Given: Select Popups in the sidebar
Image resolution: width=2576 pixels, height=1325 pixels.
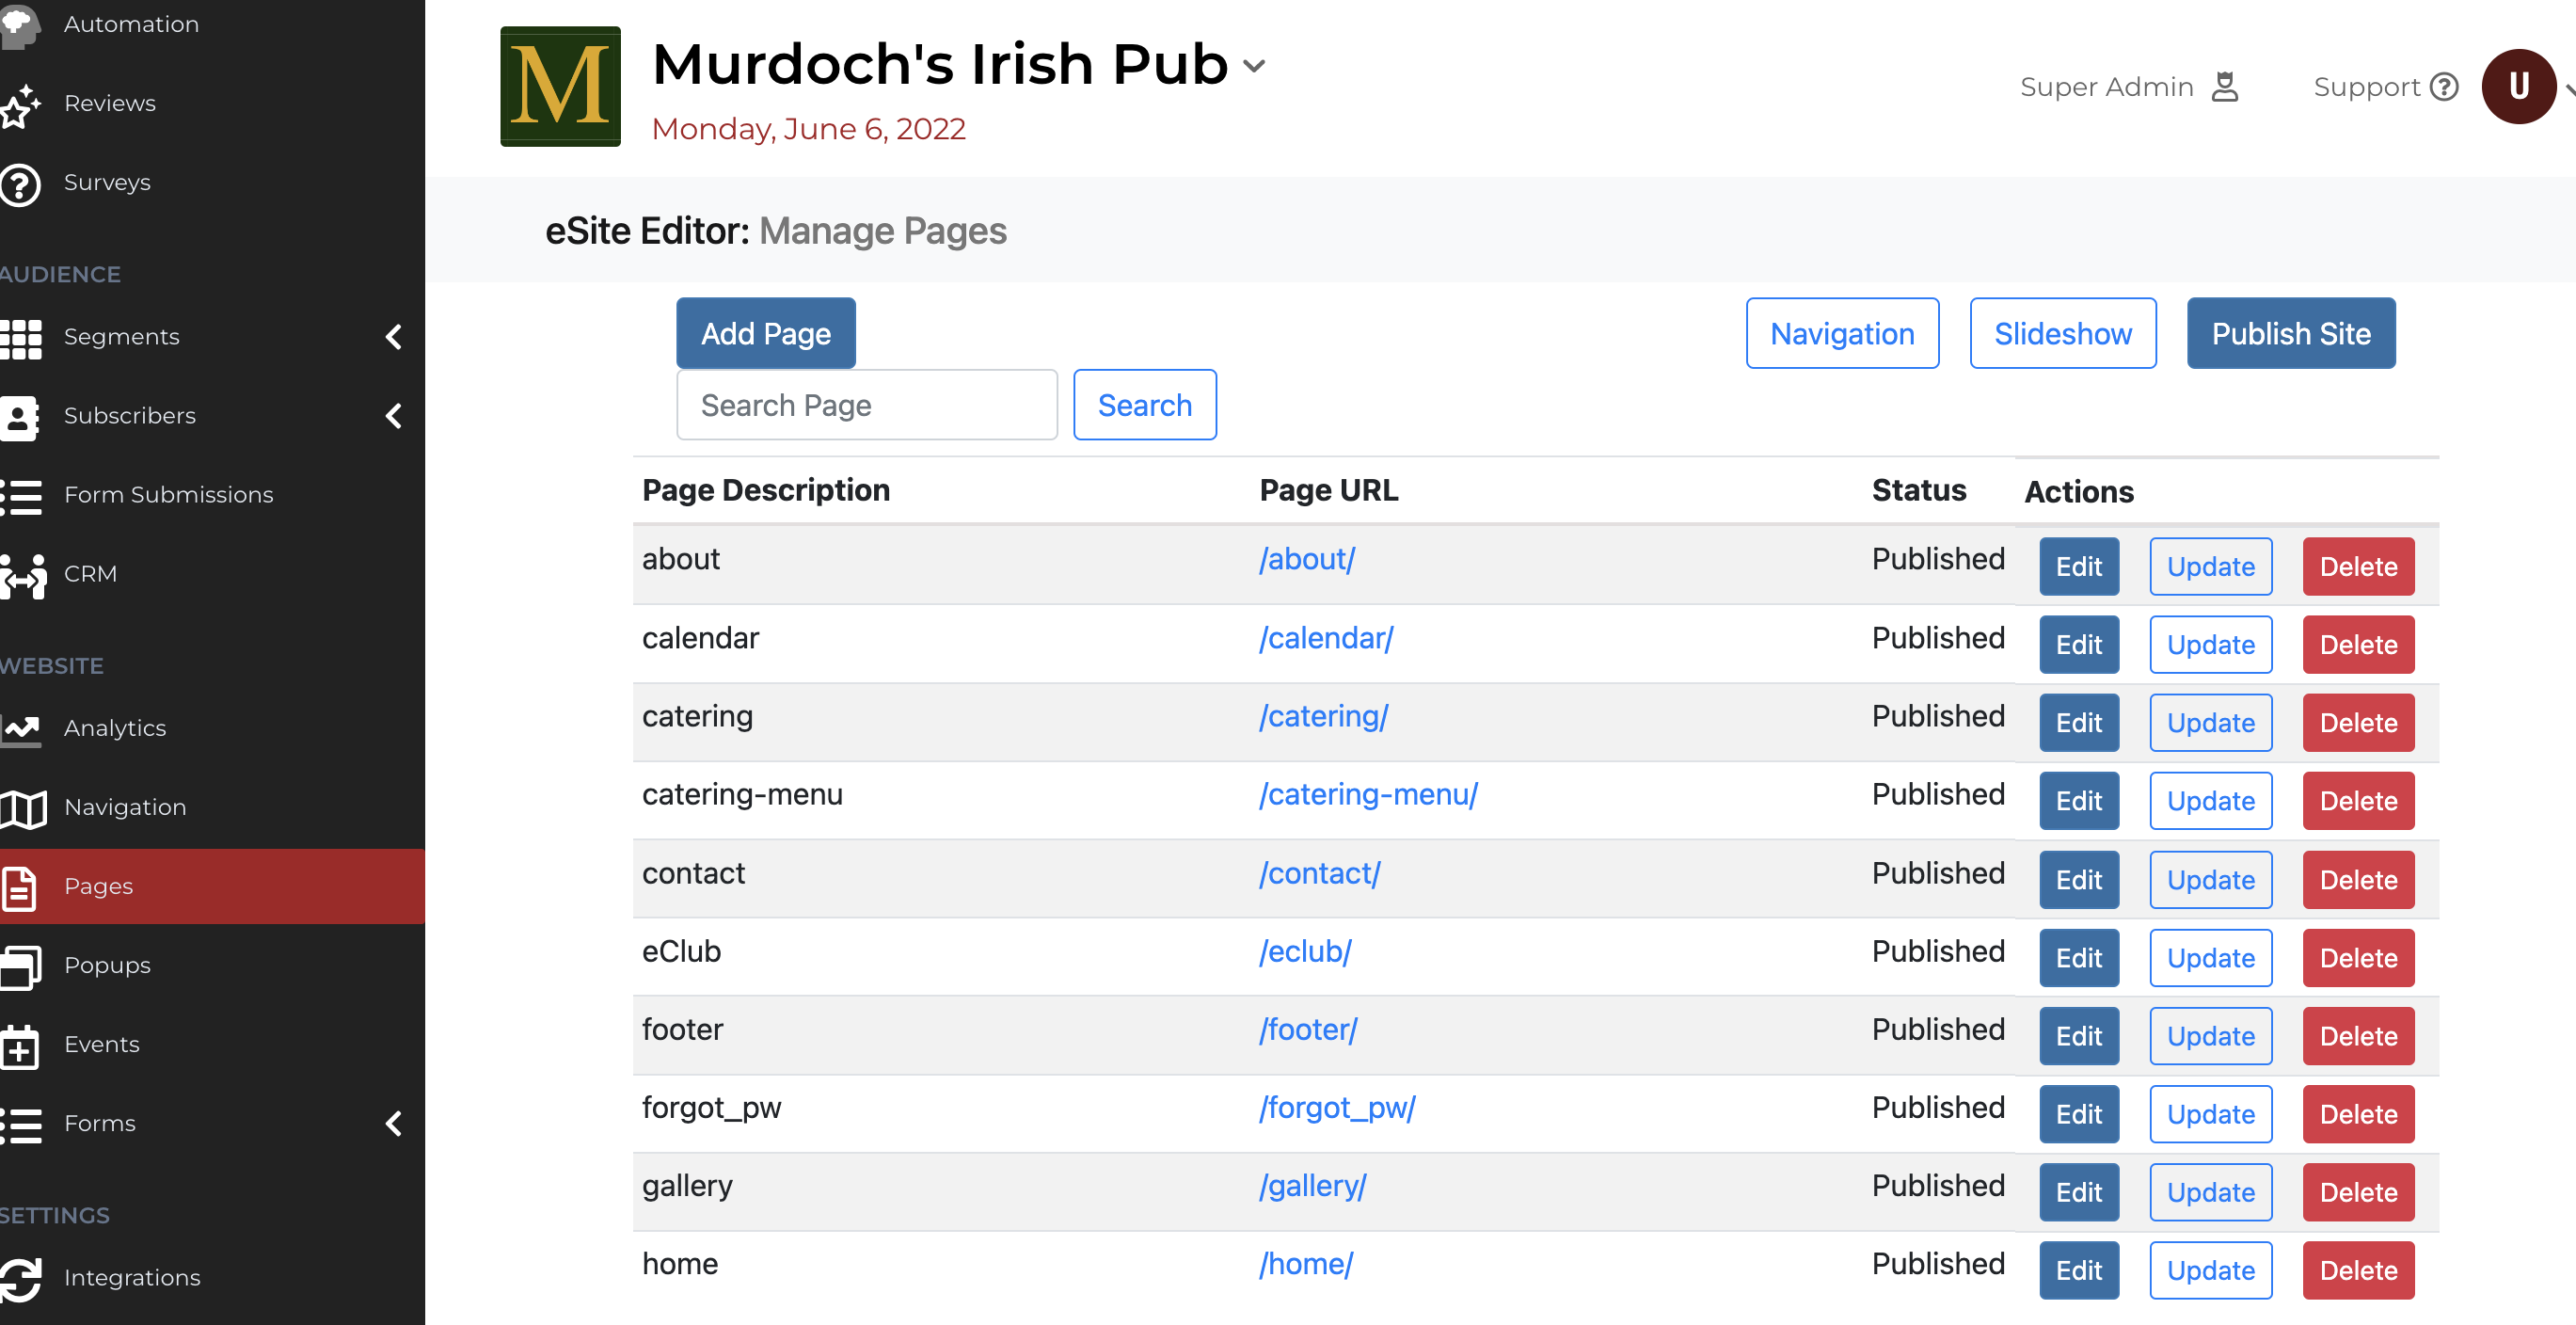Looking at the screenshot, I should coord(107,965).
